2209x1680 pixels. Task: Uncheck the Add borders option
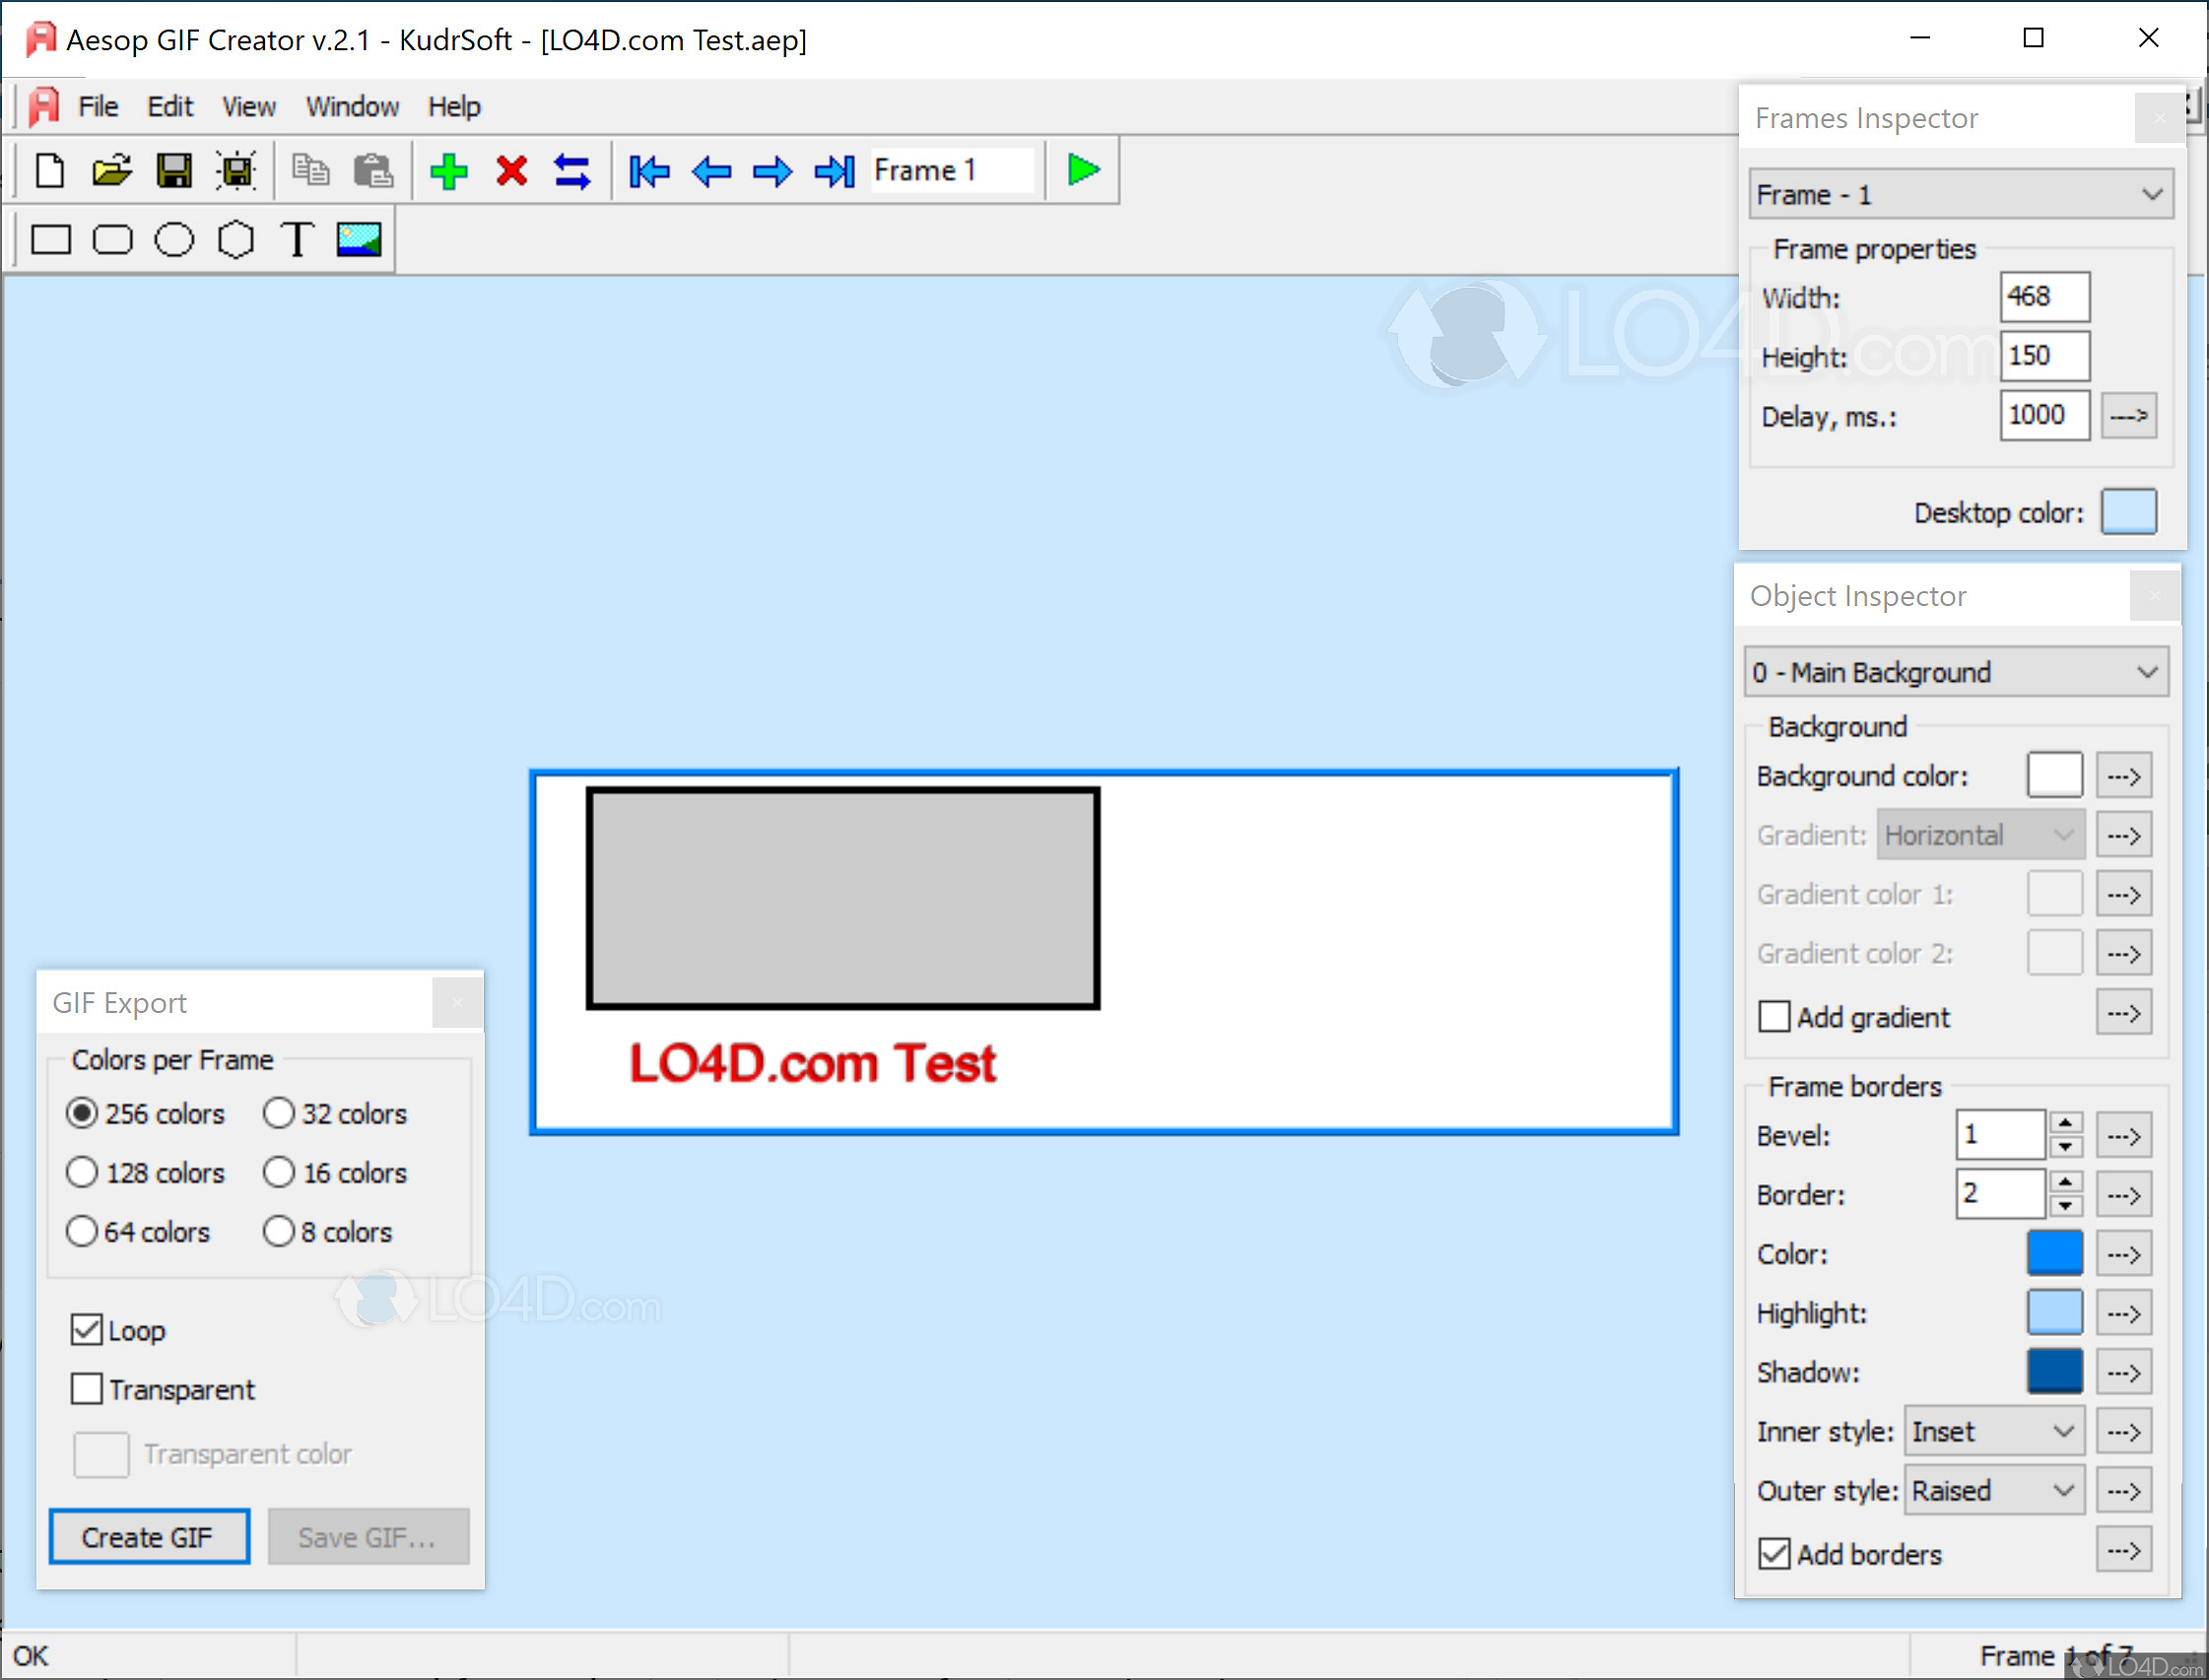[1775, 1553]
